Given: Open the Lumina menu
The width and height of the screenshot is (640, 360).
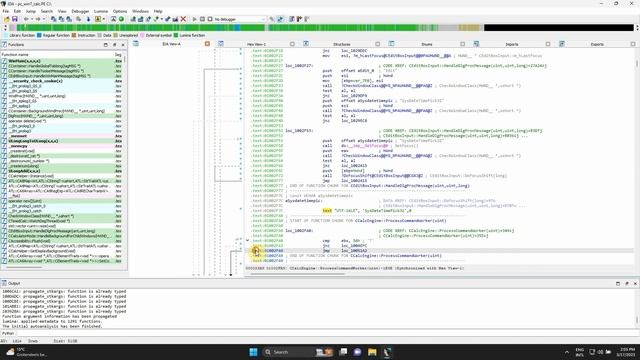Looking at the screenshot, I should (101, 11).
